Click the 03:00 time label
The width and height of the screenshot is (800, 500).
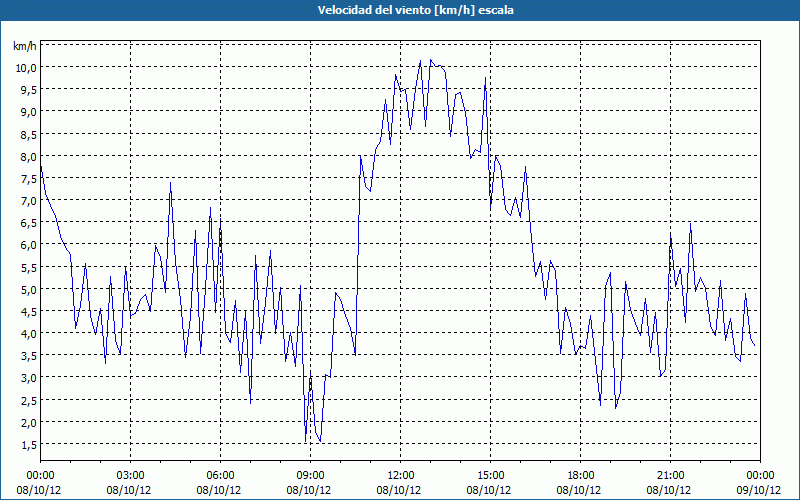click(x=131, y=476)
